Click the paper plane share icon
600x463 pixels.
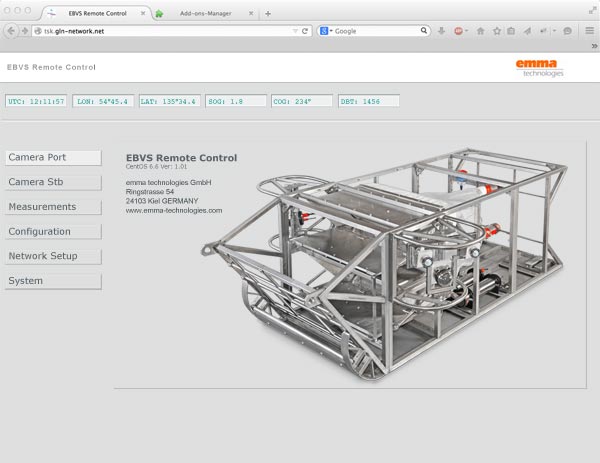528,31
